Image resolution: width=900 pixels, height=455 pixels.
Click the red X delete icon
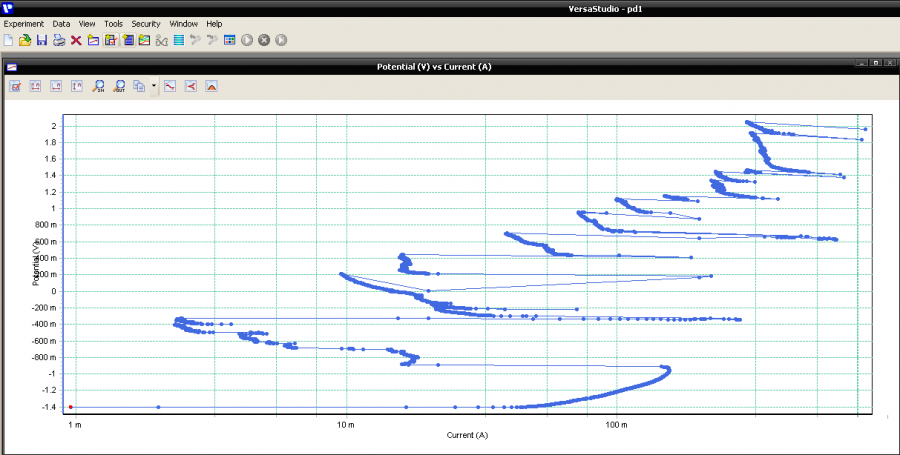[x=76, y=40]
